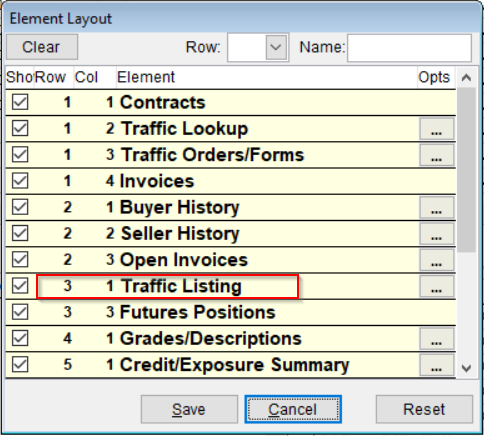Click the Sho column header
484x436 pixels.
(19, 77)
